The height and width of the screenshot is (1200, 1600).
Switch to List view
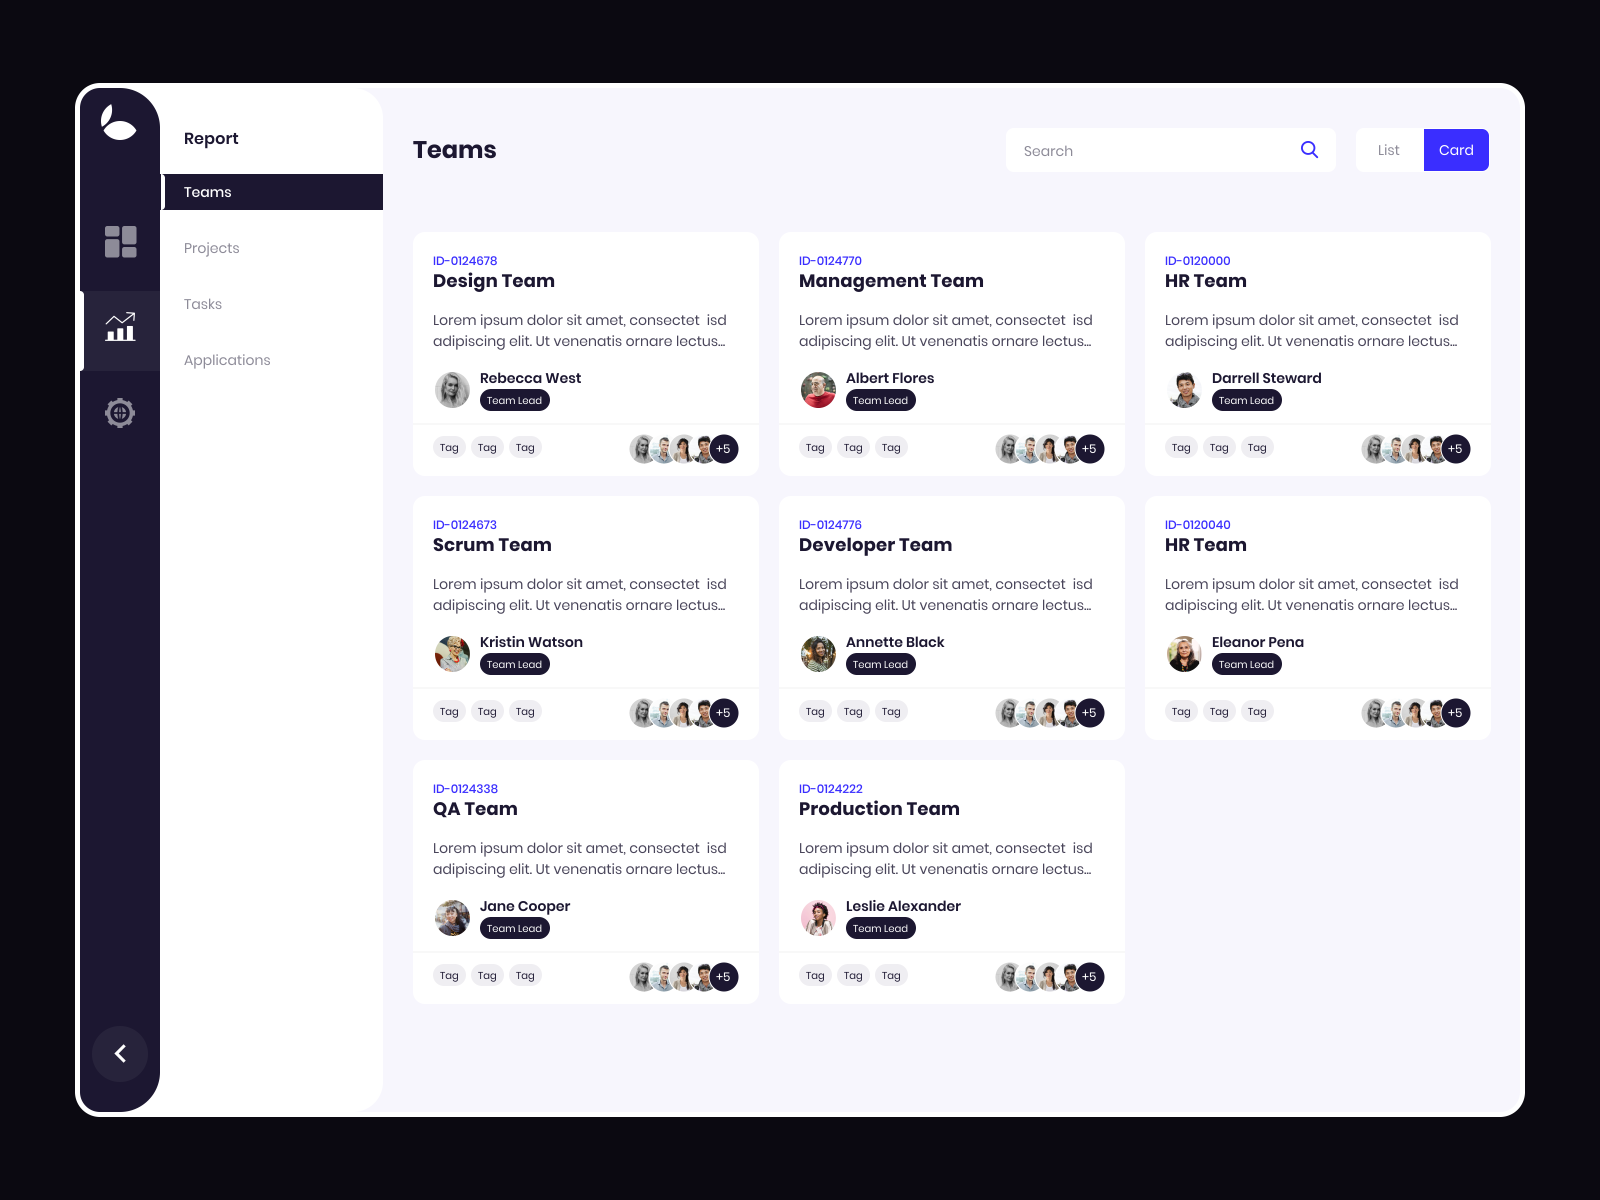pos(1388,149)
